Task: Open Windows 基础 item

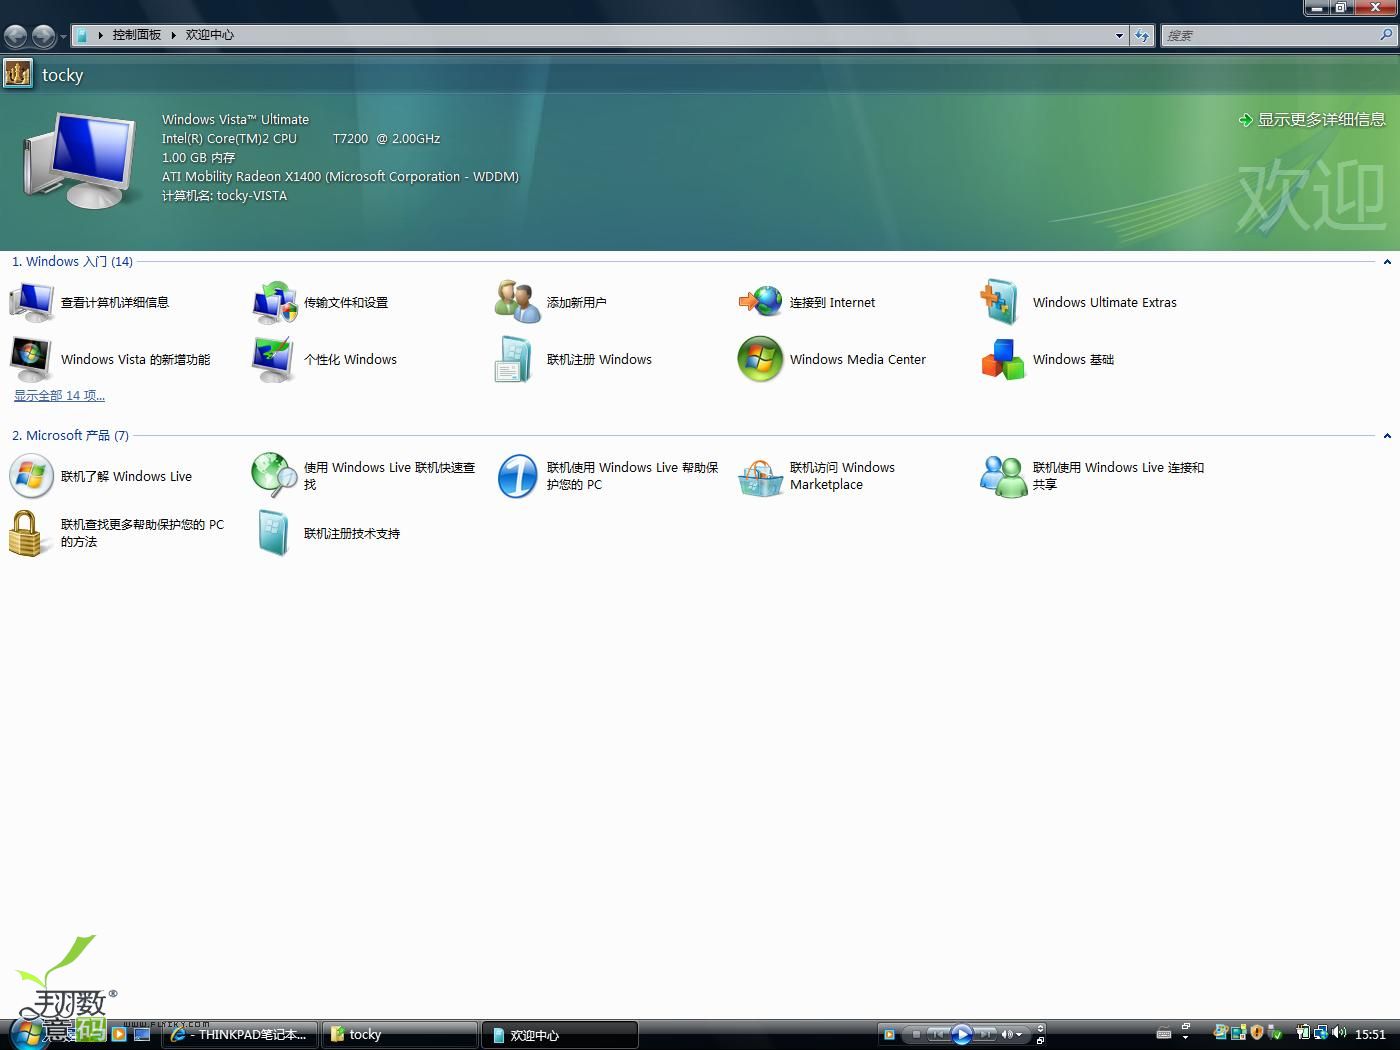Action: [1048, 359]
